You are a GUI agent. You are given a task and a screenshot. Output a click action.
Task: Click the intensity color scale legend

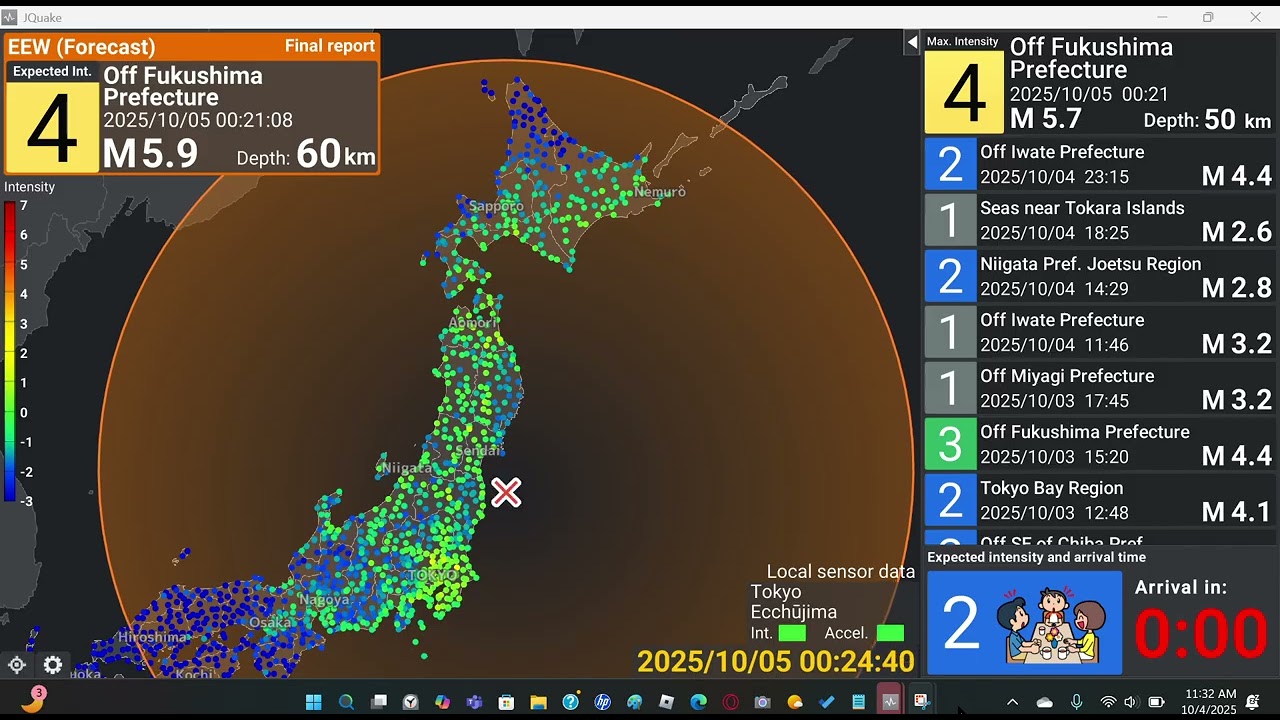(x=10, y=351)
